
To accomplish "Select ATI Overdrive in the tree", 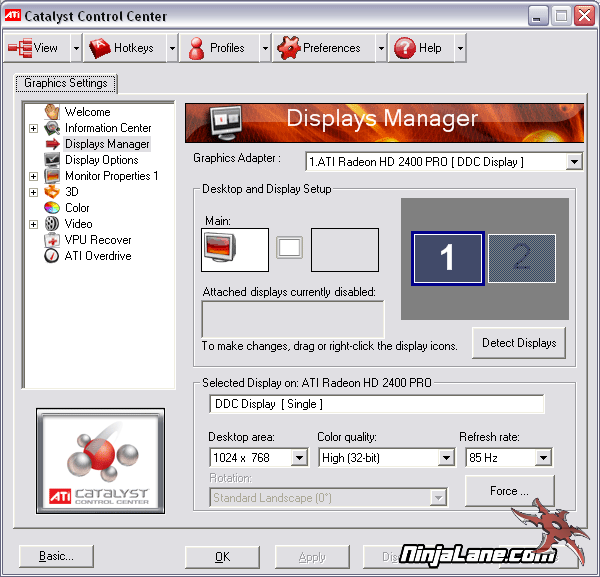I will (x=98, y=256).
